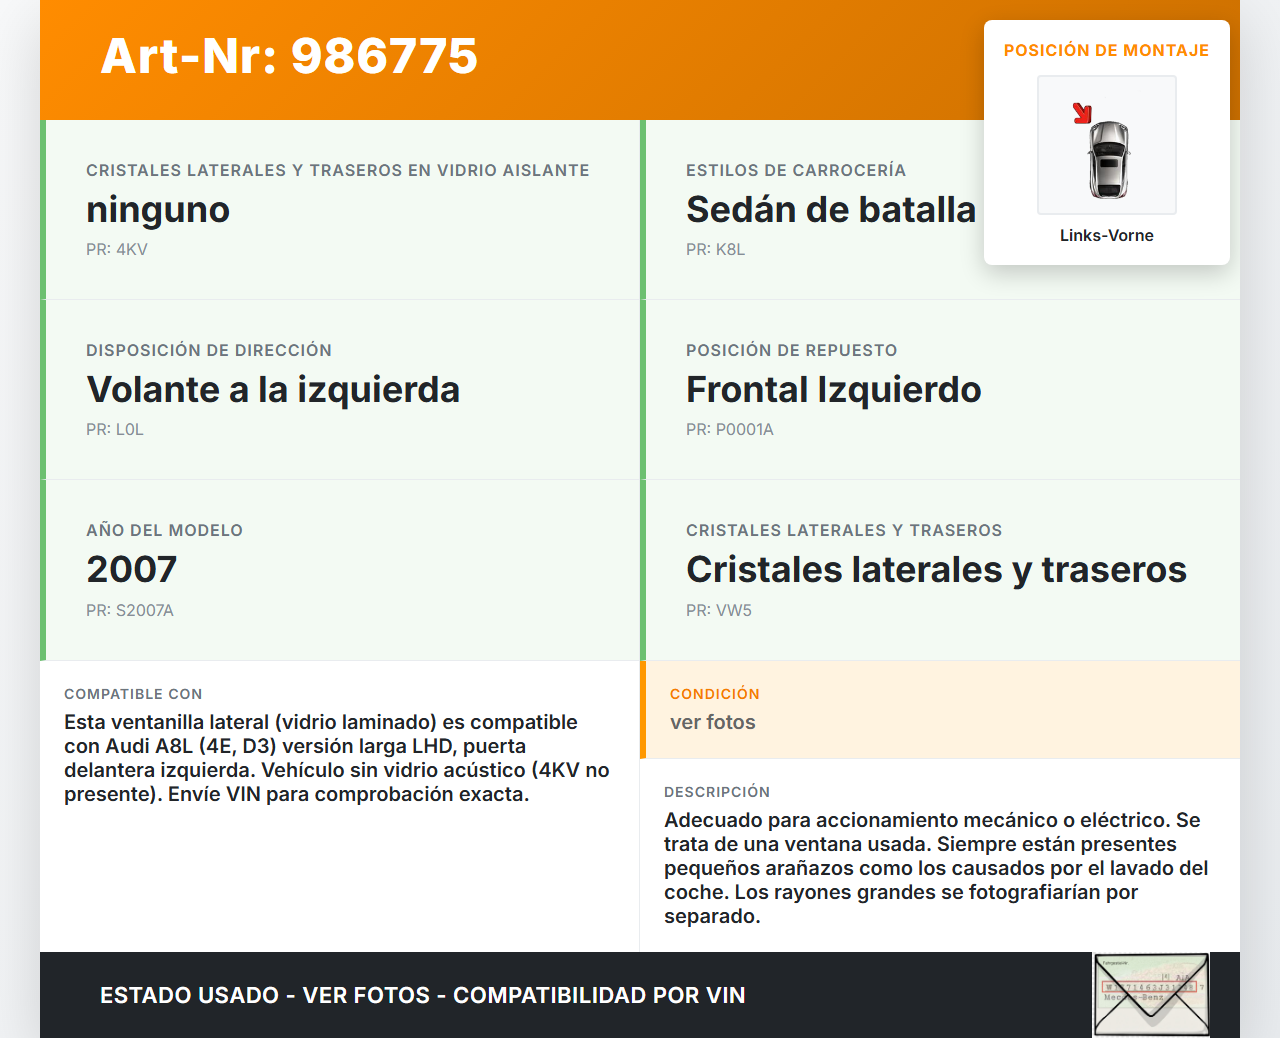The image size is (1280, 1038).
Task: Click the car mounting position image
Action: tap(1107, 145)
